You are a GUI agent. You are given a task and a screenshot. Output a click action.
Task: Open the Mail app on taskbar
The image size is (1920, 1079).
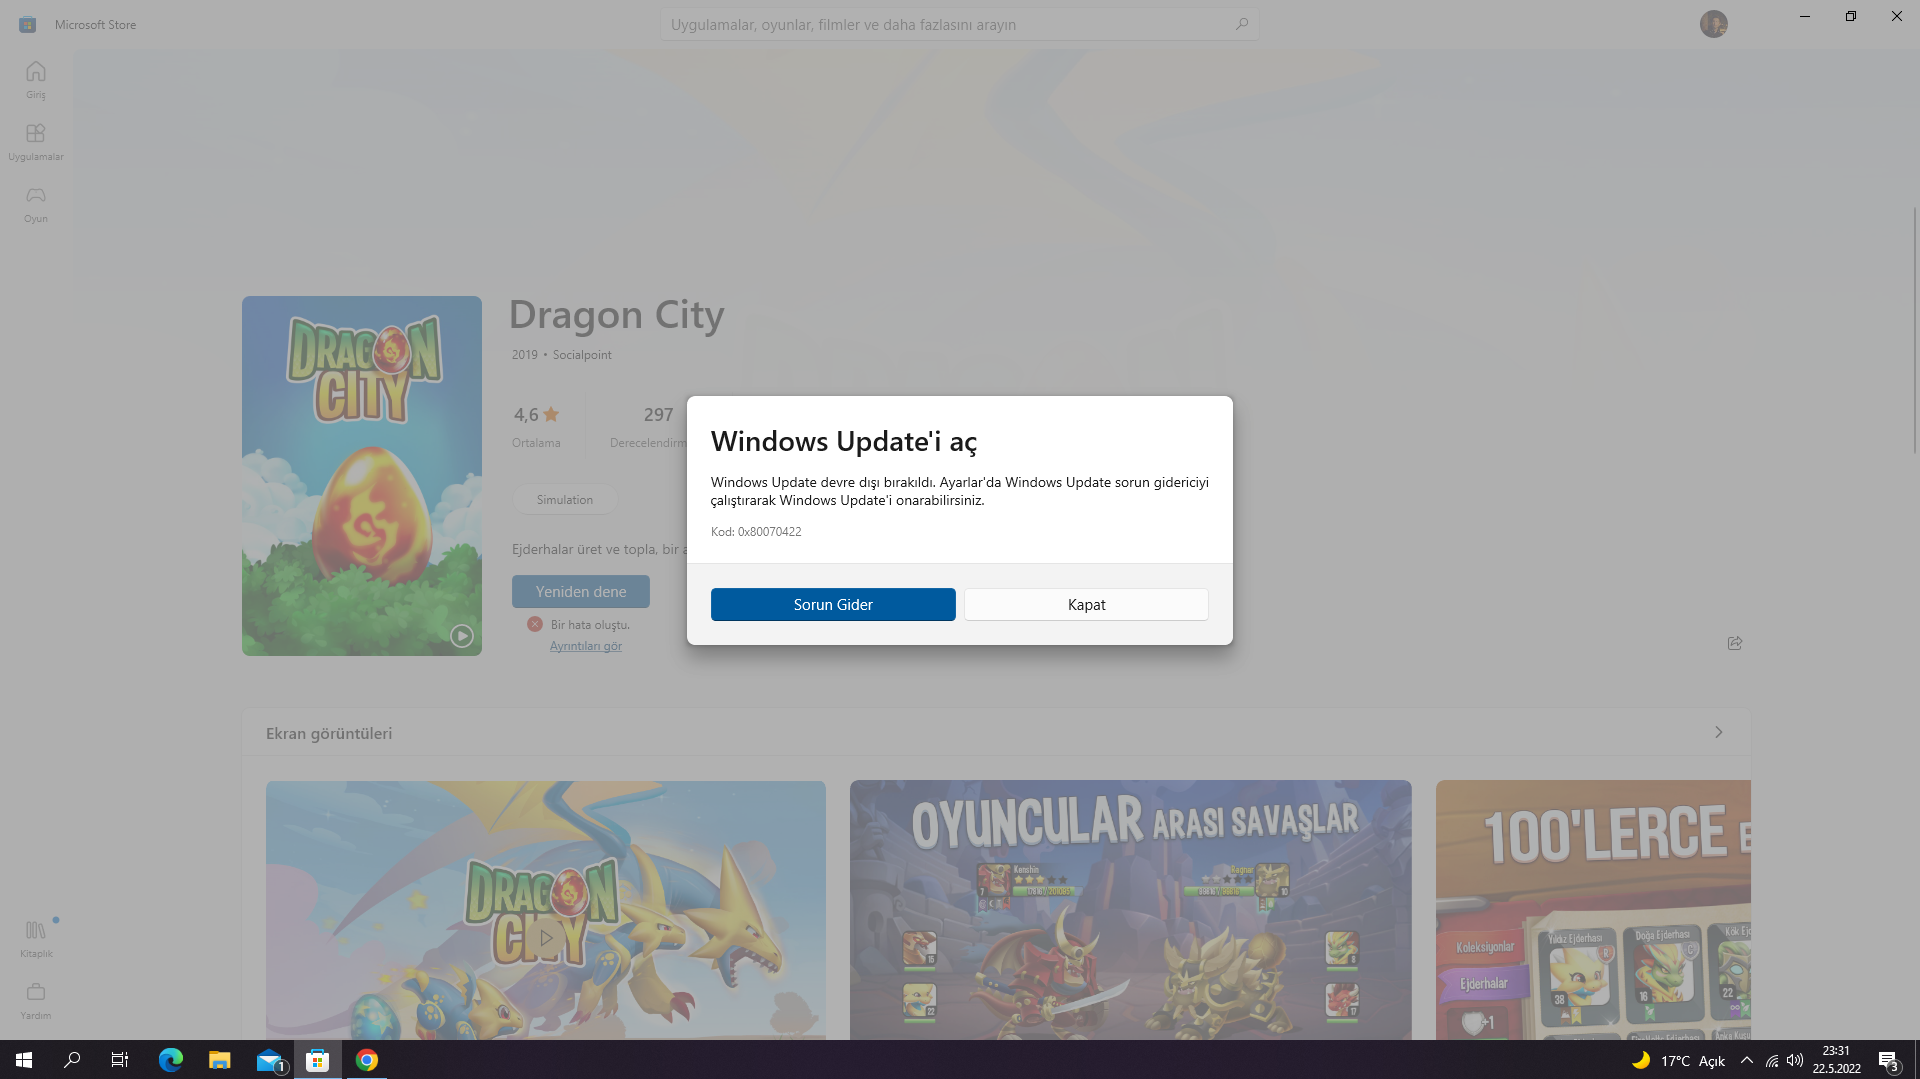269,1060
